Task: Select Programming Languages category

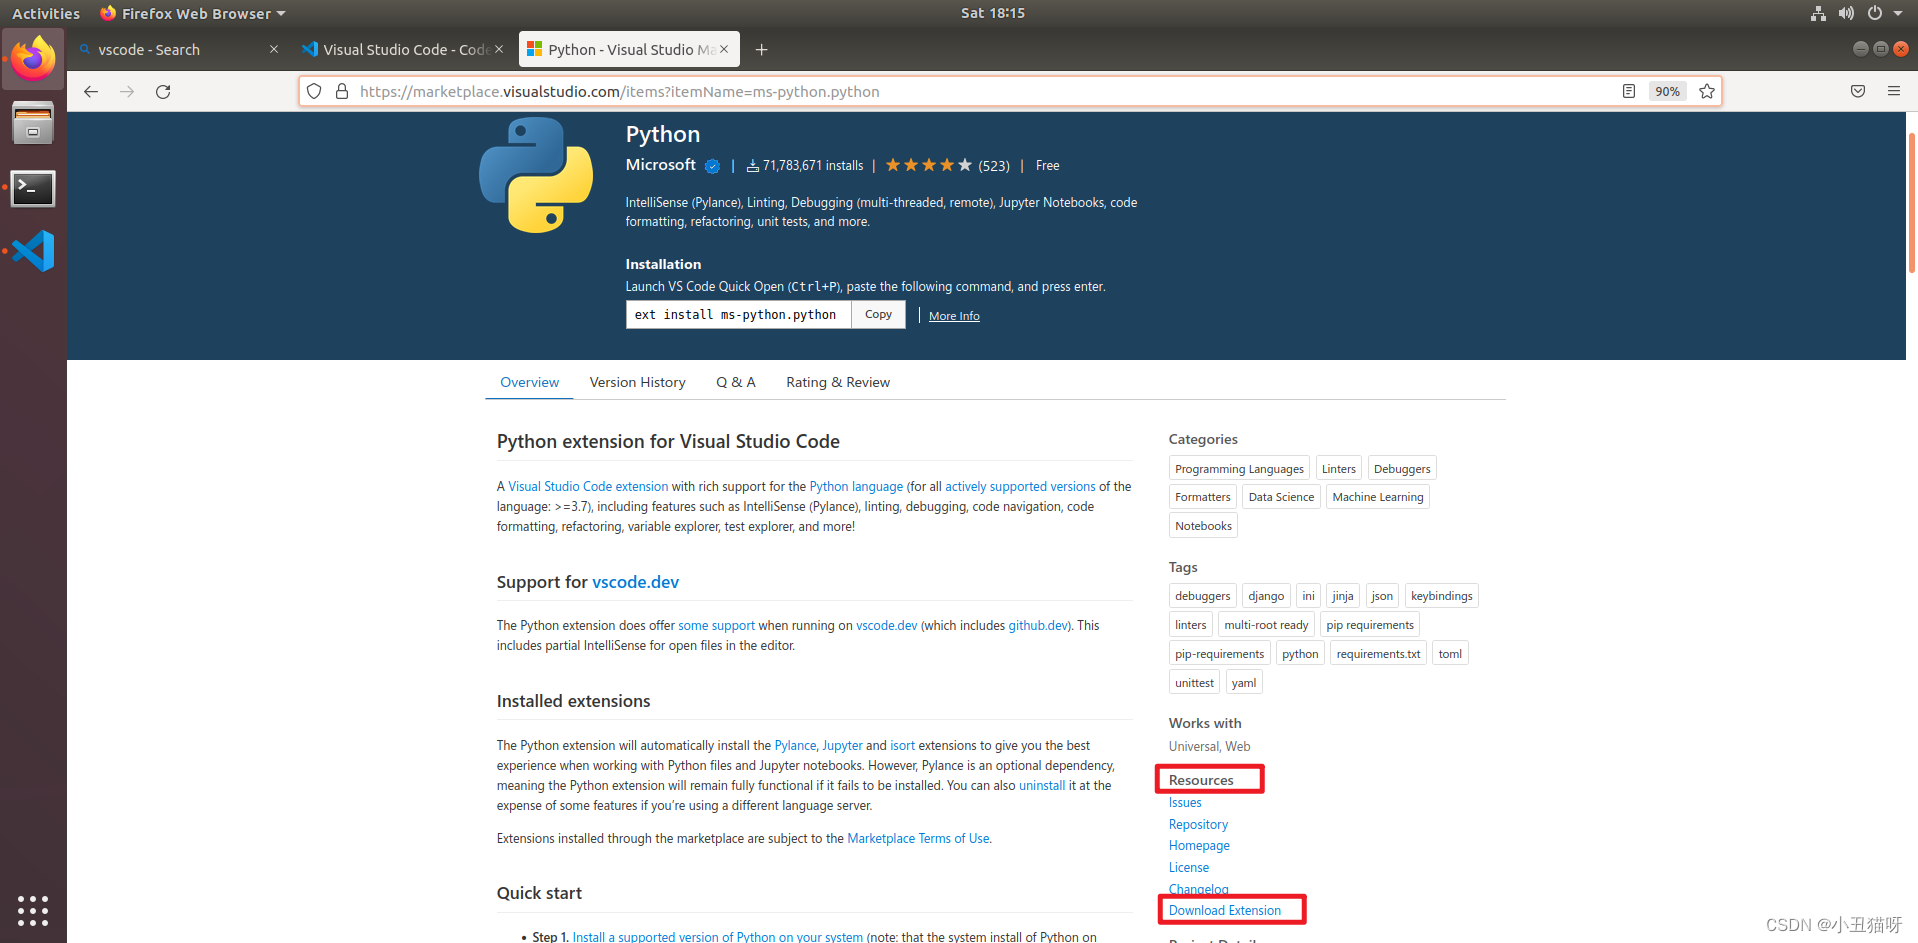Action: coord(1239,469)
